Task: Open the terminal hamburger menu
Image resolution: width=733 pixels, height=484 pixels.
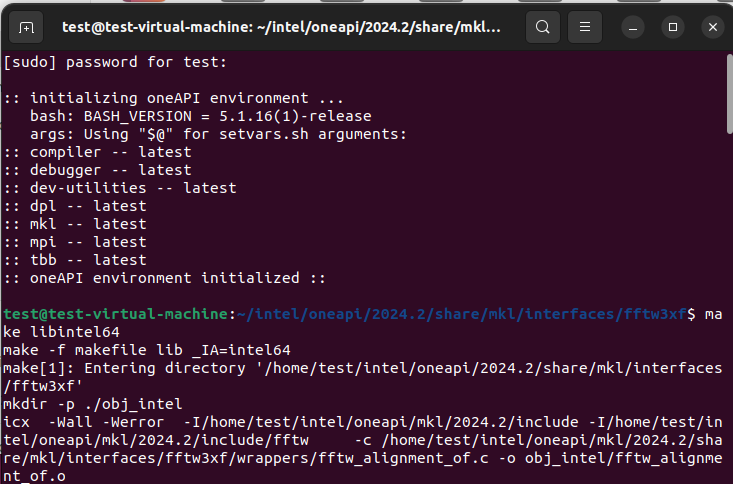Action: tap(585, 27)
